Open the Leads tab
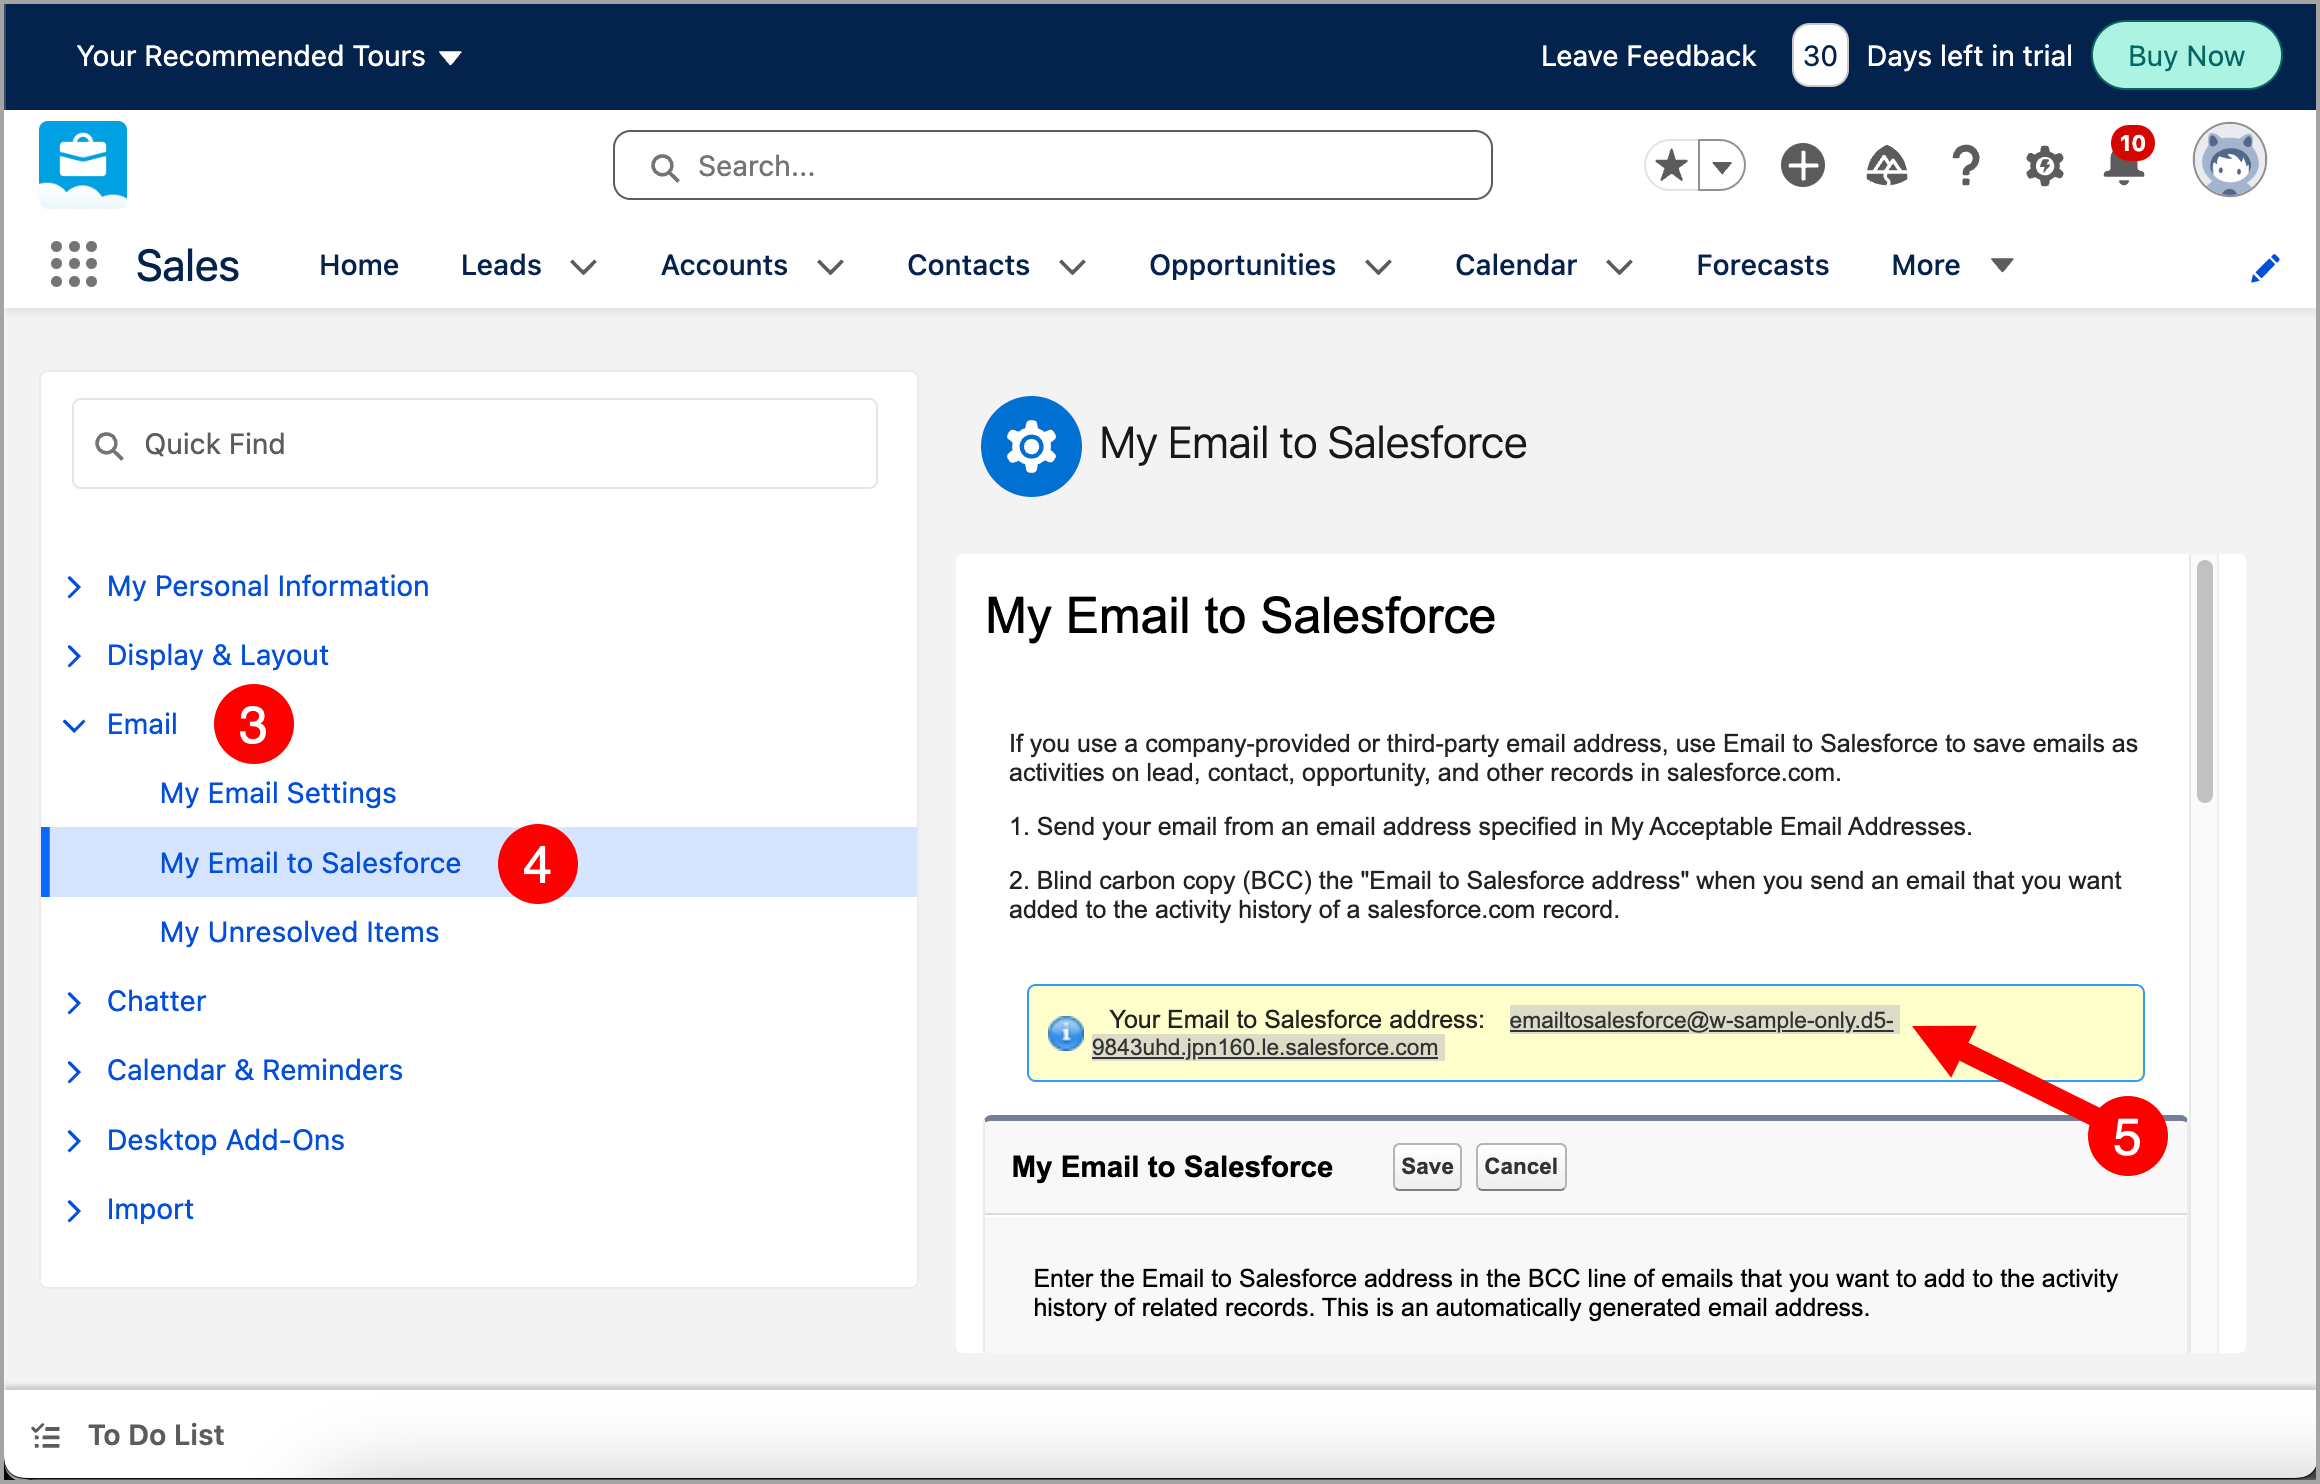2320x1484 pixels. pyautogui.click(x=501, y=265)
